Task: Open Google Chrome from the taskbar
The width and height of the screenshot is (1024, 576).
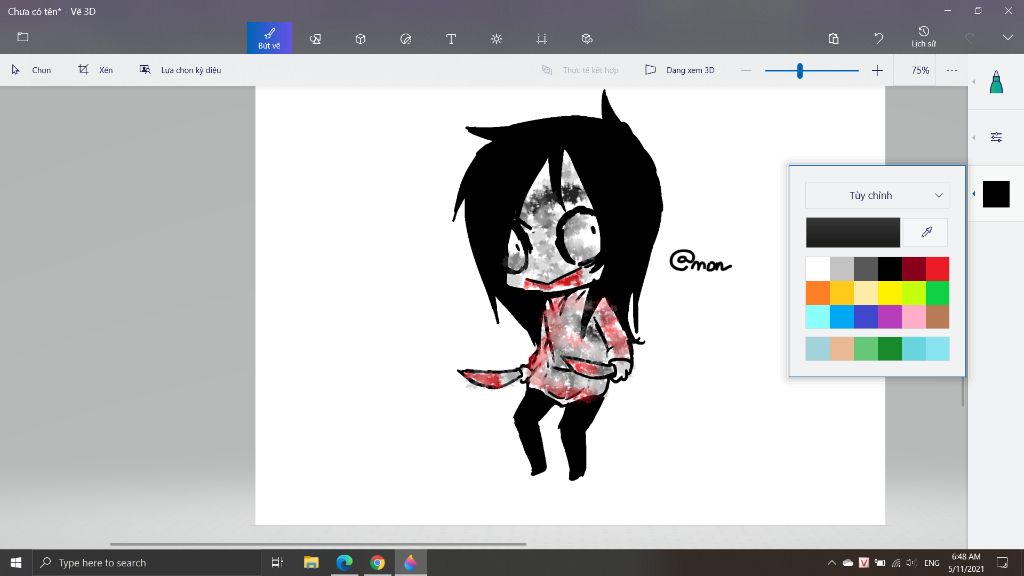Action: pyautogui.click(x=377, y=562)
